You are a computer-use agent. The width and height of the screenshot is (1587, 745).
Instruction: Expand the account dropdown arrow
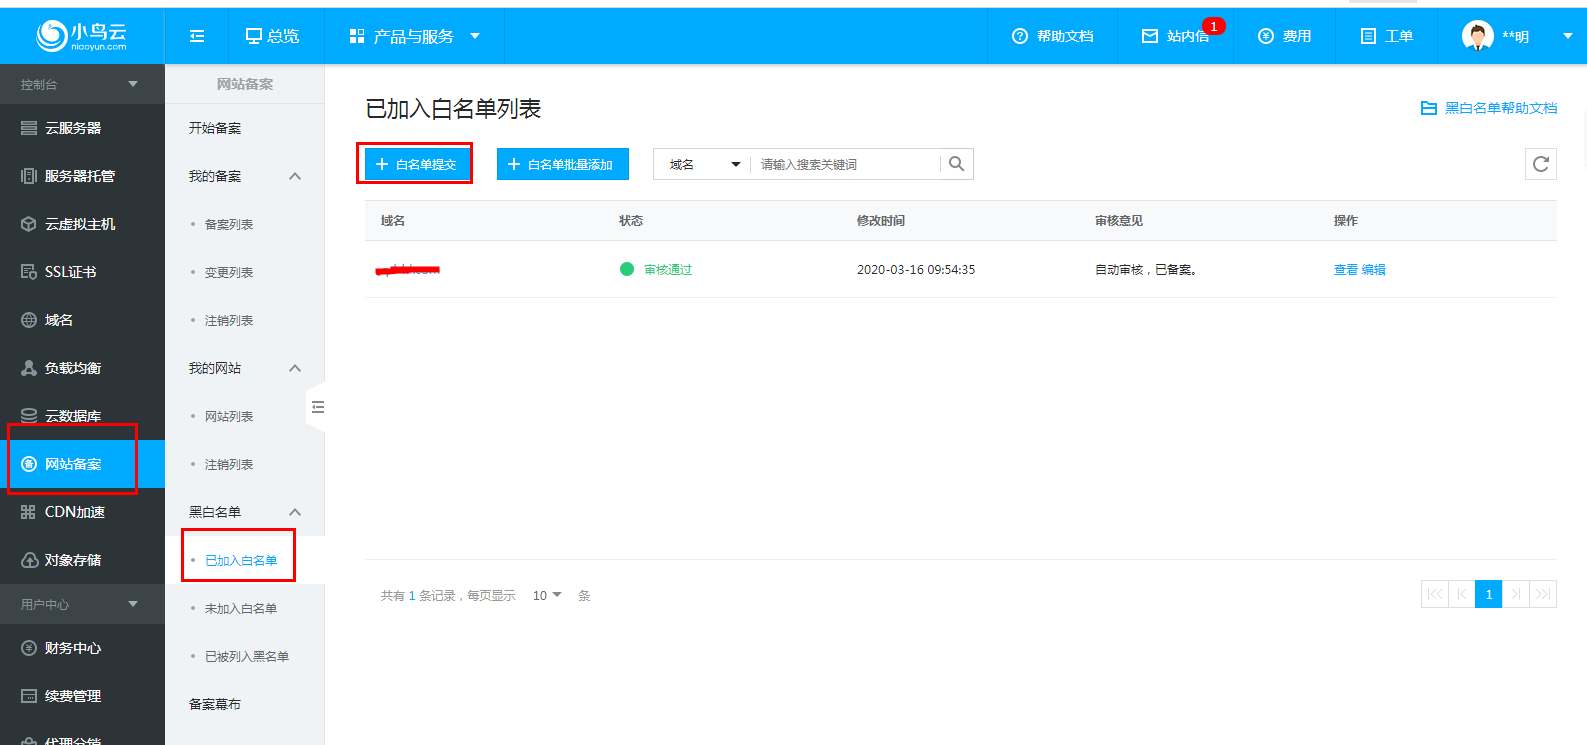pyautogui.click(x=1567, y=36)
